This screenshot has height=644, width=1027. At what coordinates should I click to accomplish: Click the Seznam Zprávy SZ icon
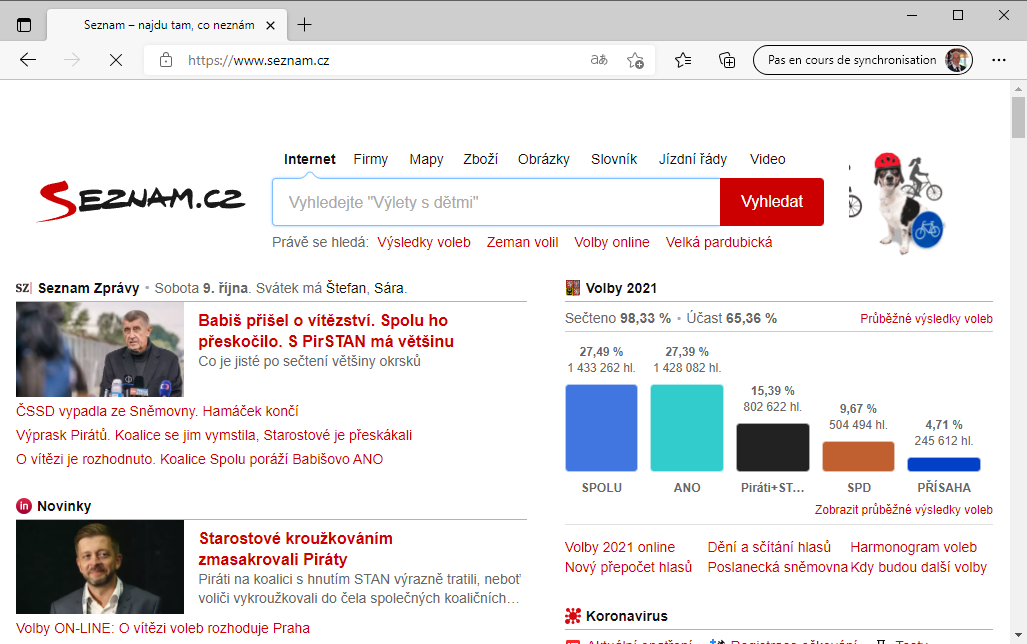24,288
